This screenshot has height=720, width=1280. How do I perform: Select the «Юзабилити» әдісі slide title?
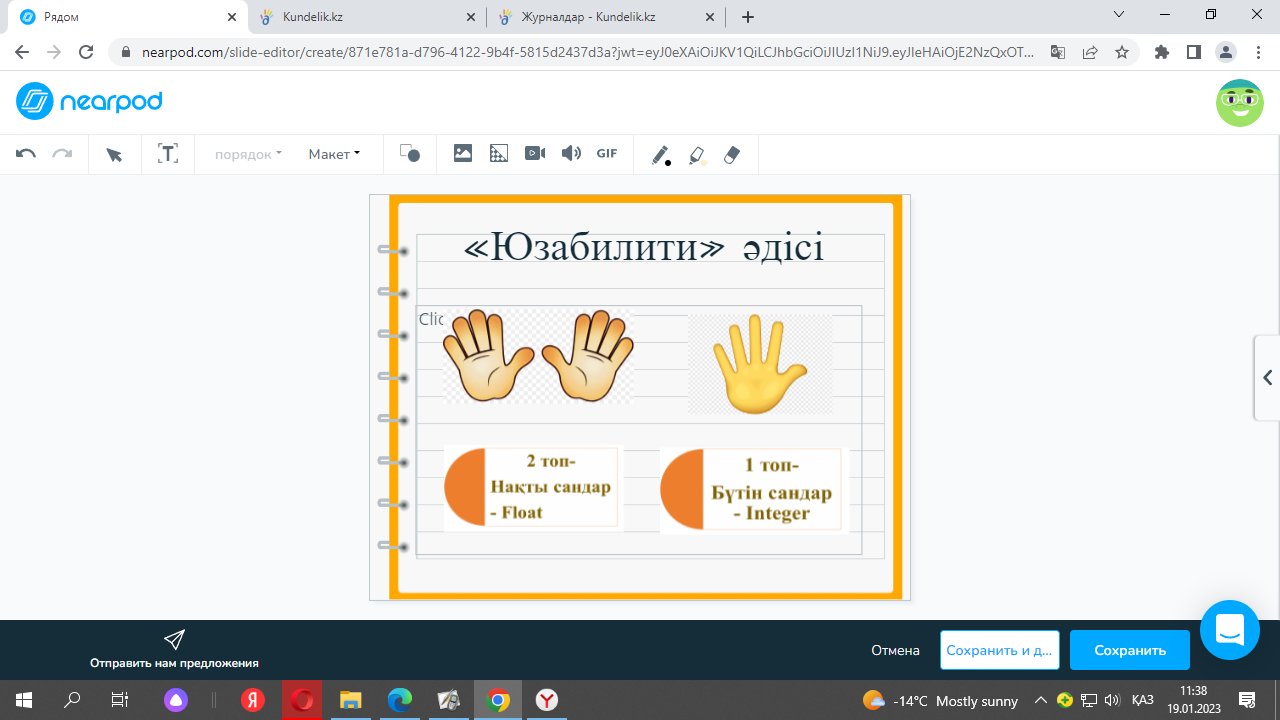[x=644, y=248]
